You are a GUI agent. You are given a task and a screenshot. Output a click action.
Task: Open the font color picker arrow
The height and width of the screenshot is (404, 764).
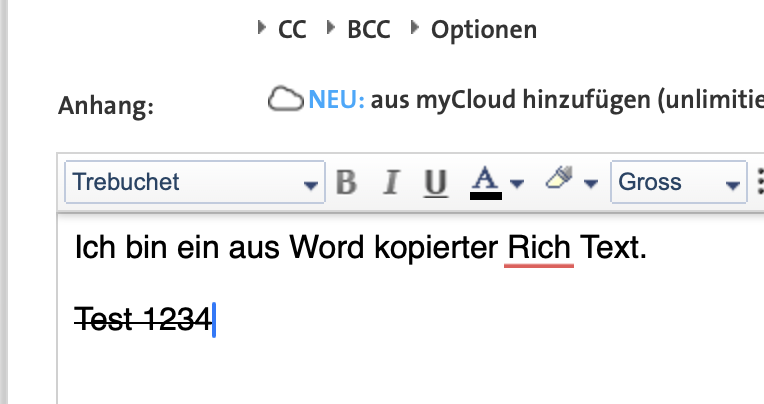[516, 184]
